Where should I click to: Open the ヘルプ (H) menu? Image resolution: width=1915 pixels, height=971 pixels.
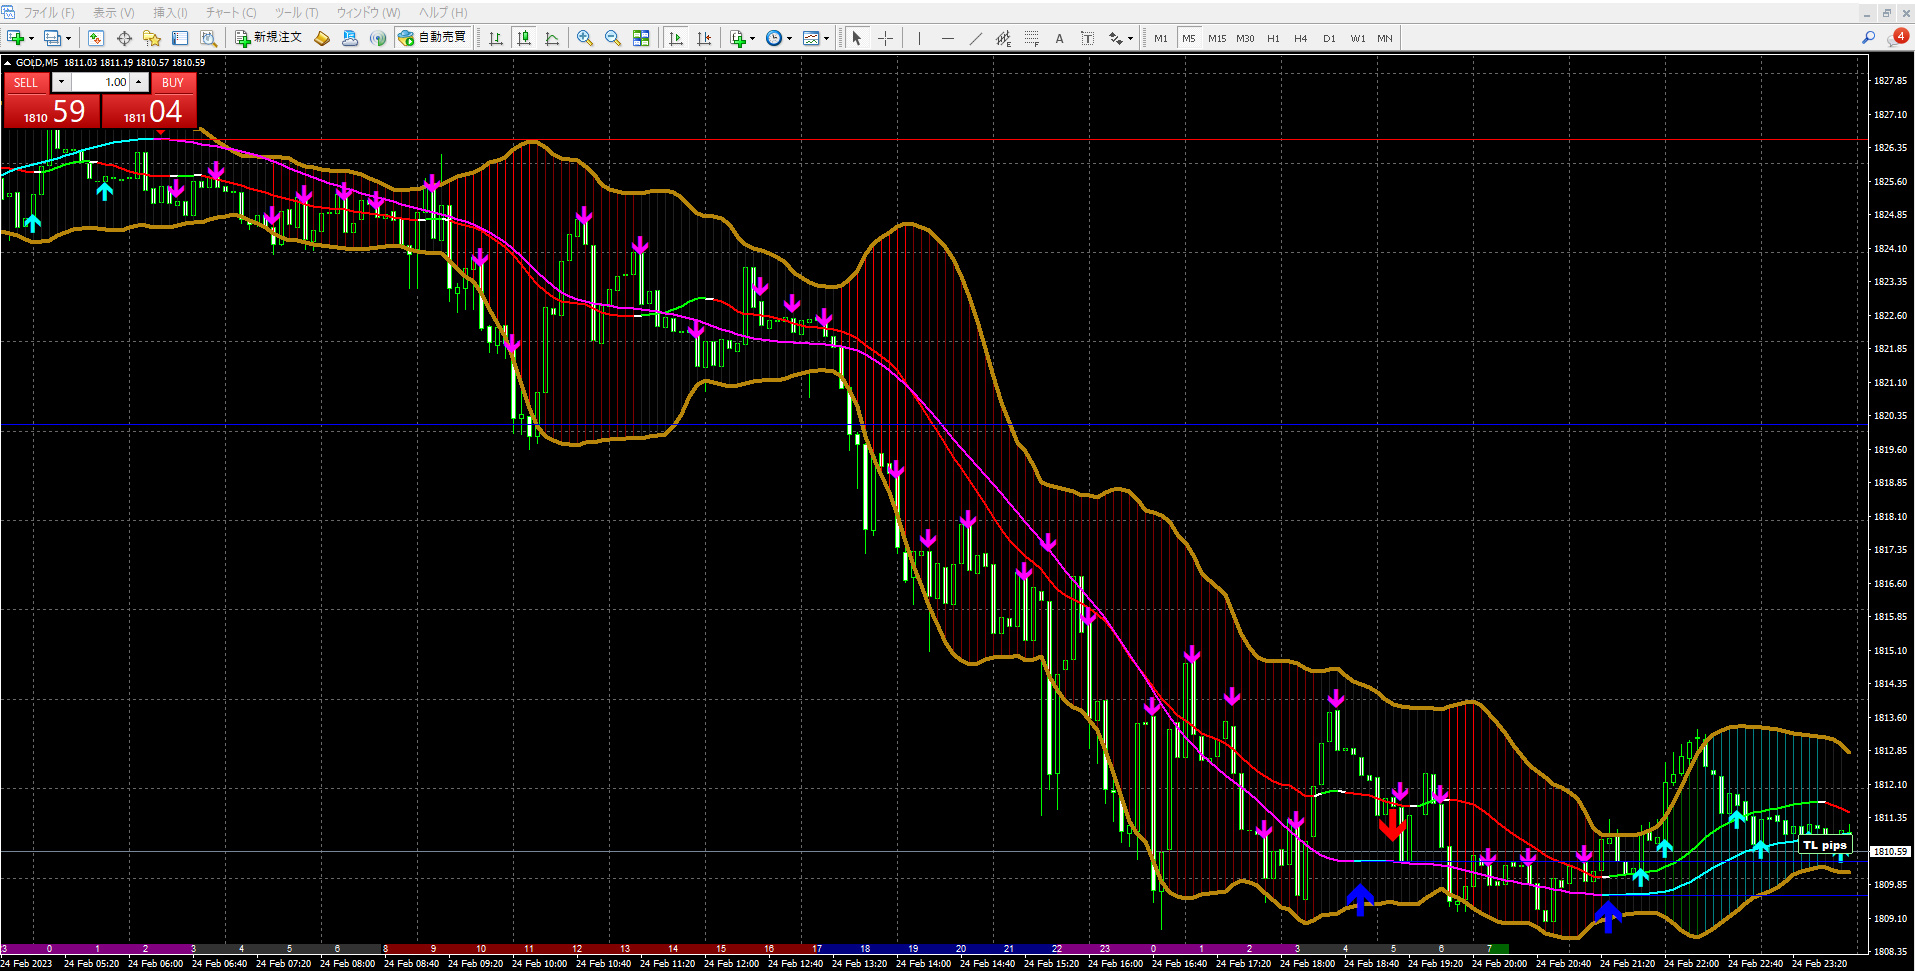tap(443, 13)
